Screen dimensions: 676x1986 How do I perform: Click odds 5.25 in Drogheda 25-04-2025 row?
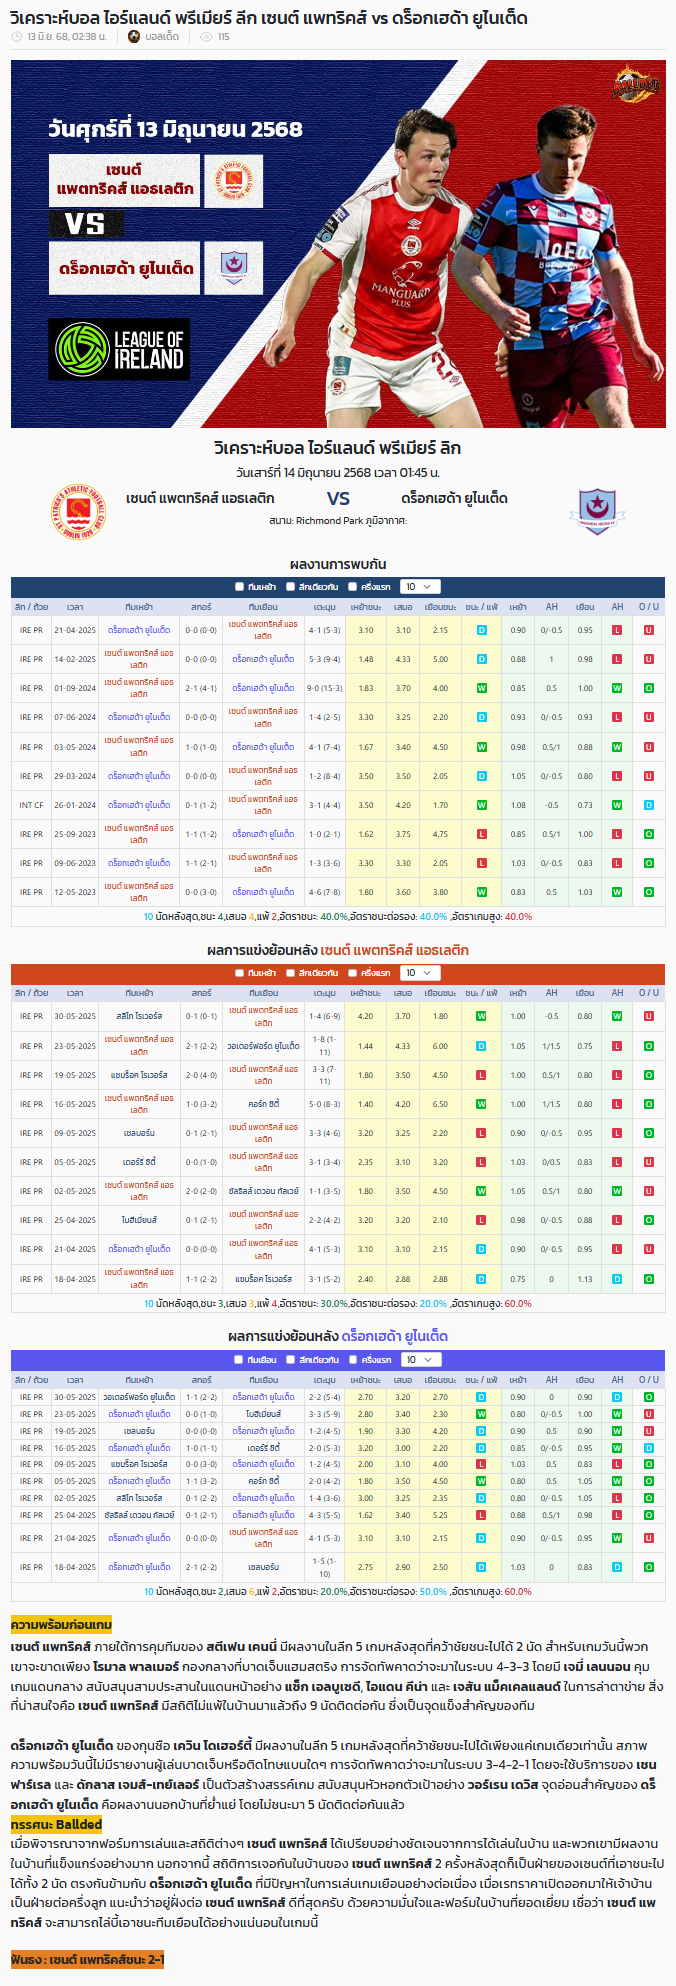tap(440, 1515)
